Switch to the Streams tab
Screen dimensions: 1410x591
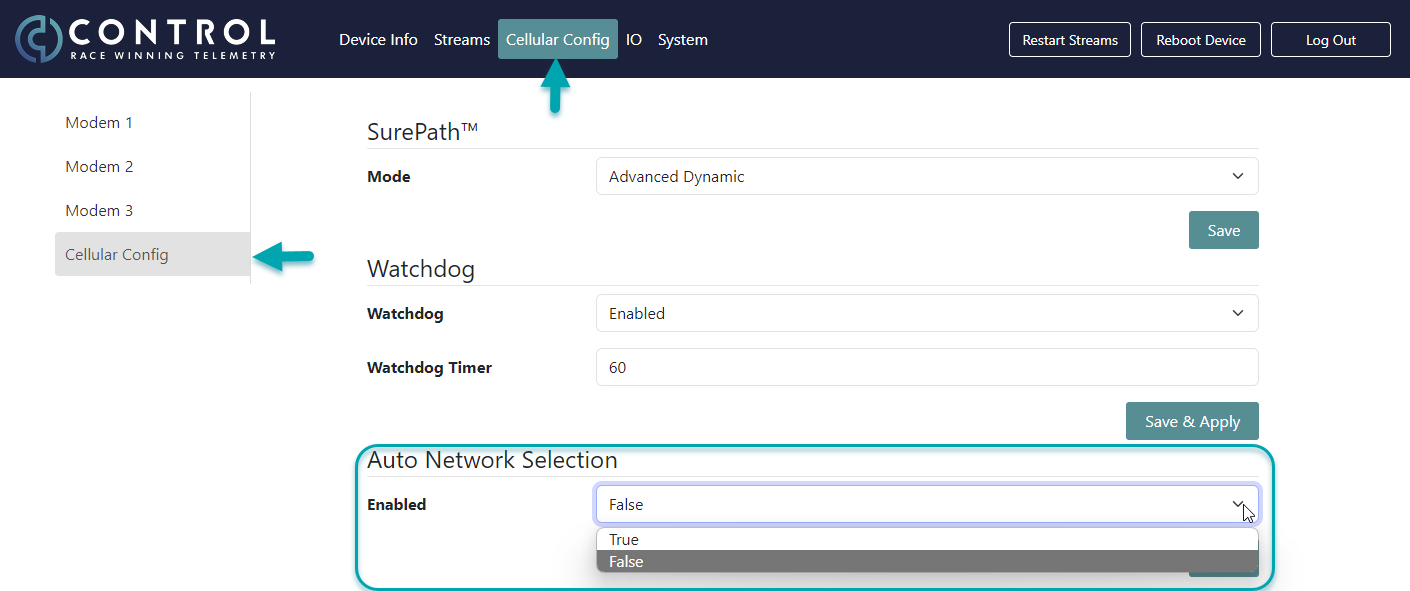click(462, 40)
